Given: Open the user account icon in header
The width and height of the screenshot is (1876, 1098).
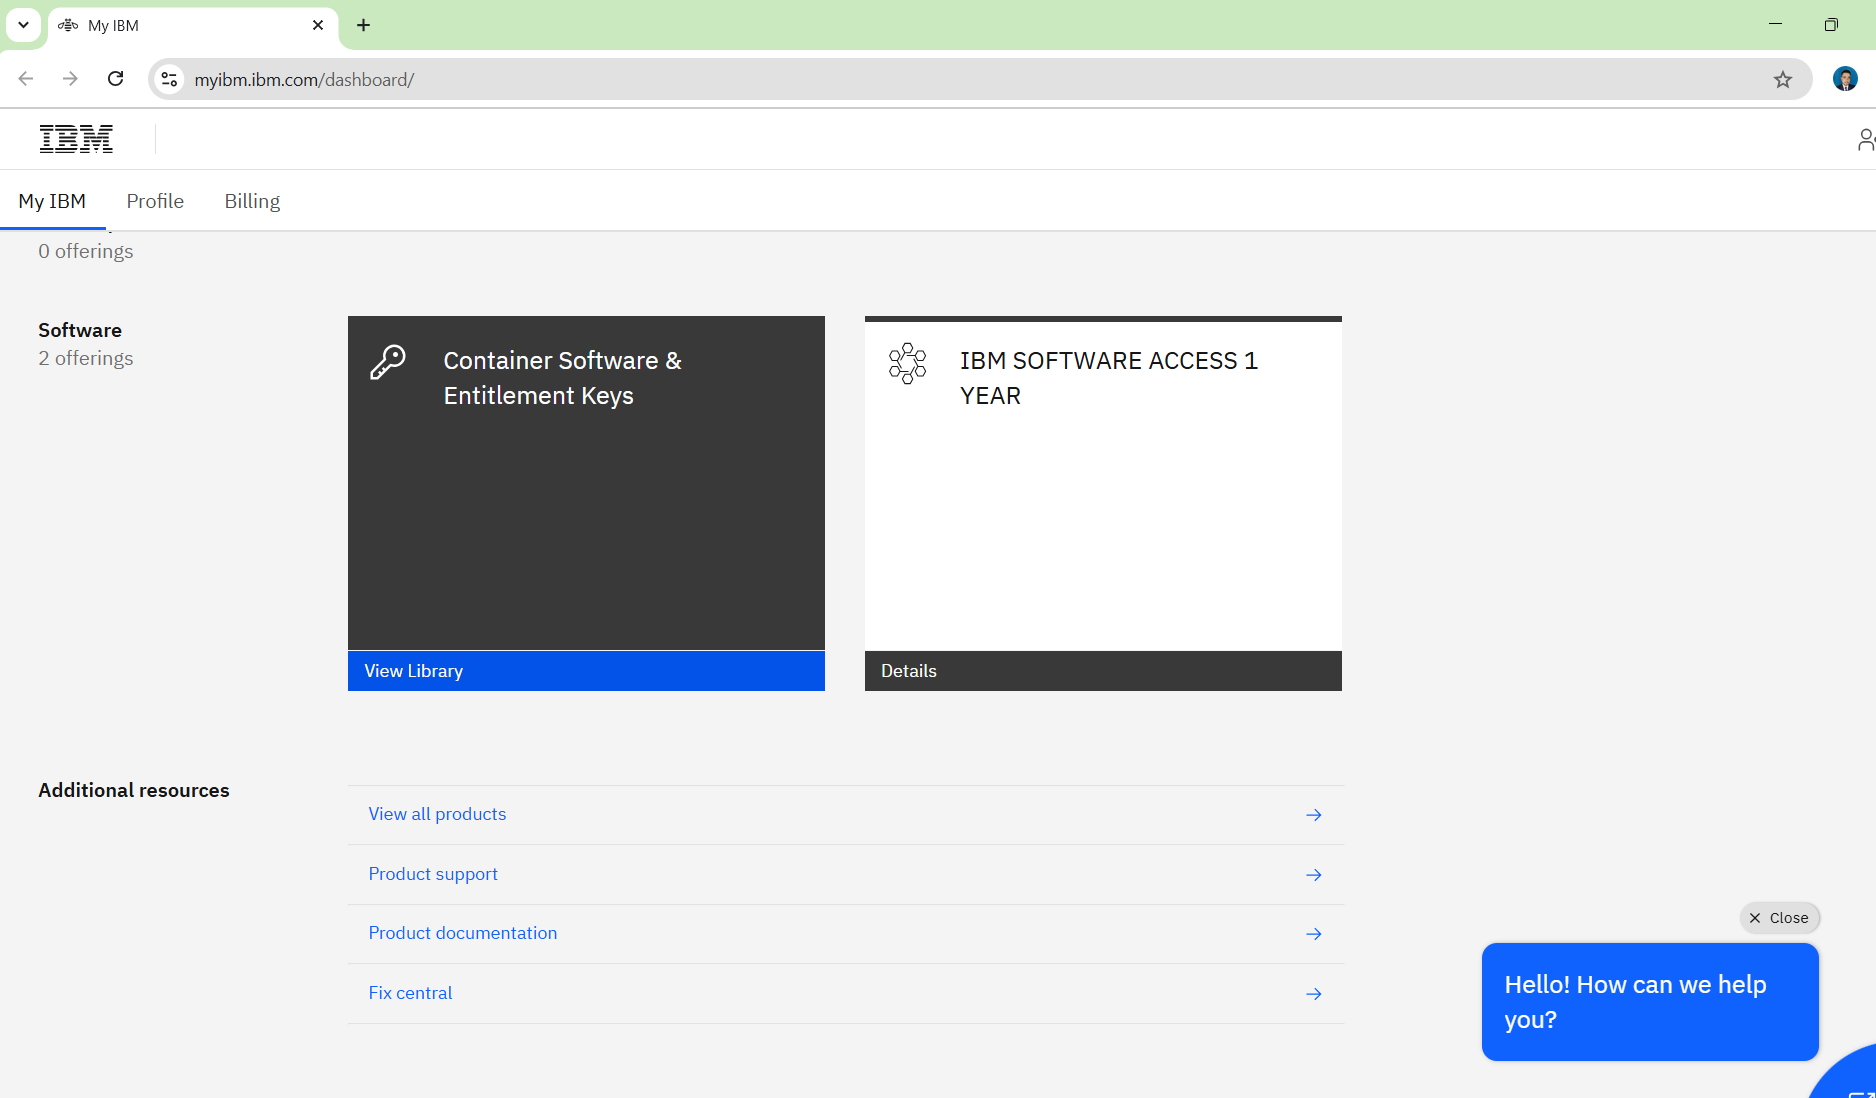Looking at the screenshot, I should (x=1865, y=140).
